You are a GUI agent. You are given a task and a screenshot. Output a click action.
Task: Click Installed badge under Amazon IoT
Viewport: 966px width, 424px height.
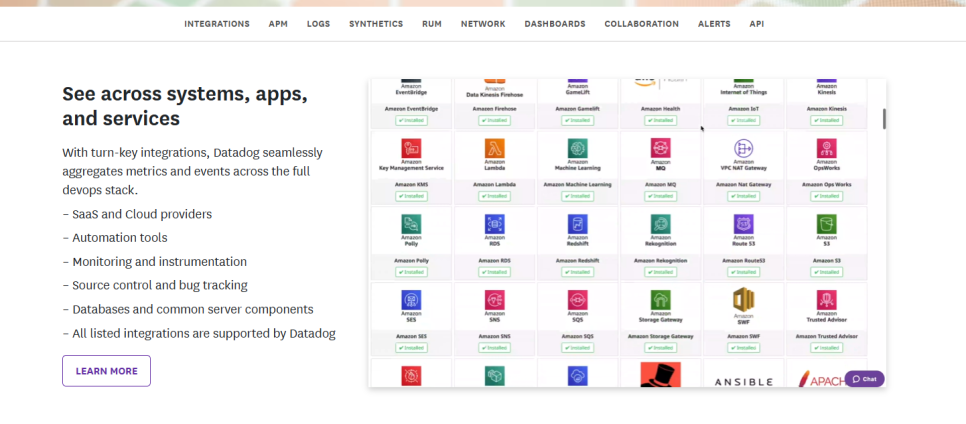pyautogui.click(x=744, y=120)
